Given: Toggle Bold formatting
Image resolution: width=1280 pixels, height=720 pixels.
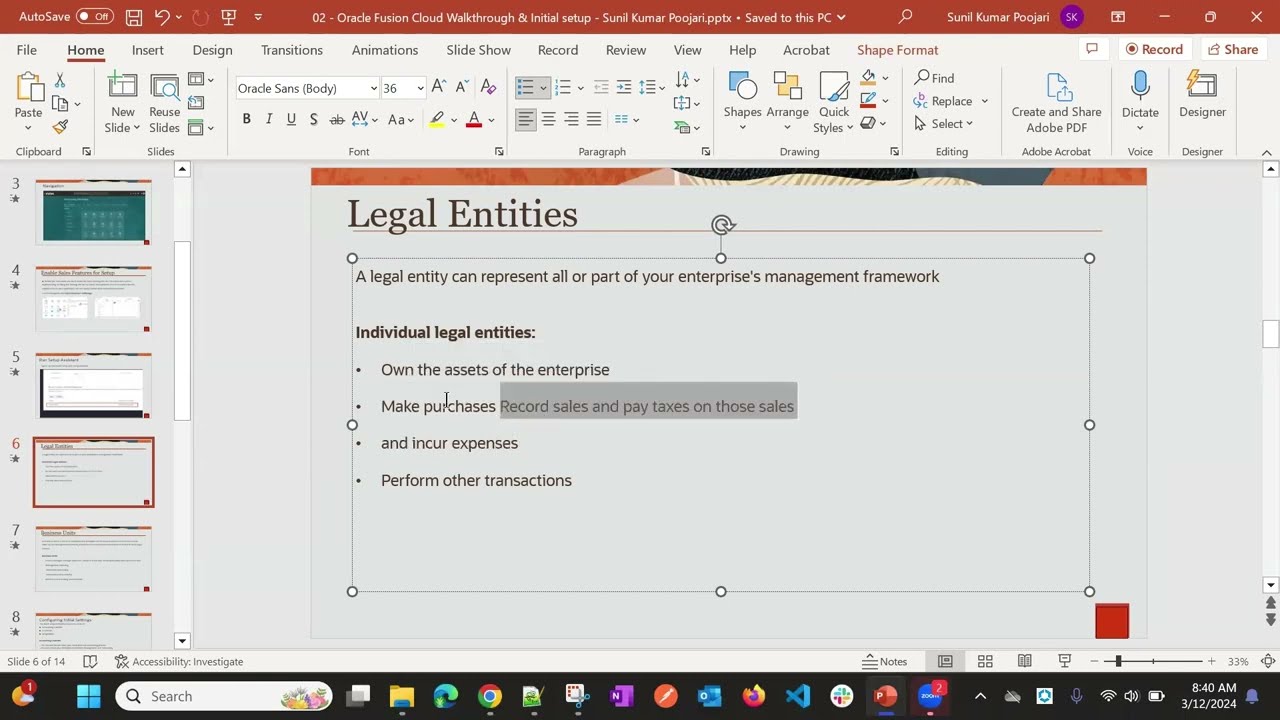Looking at the screenshot, I should (x=246, y=119).
